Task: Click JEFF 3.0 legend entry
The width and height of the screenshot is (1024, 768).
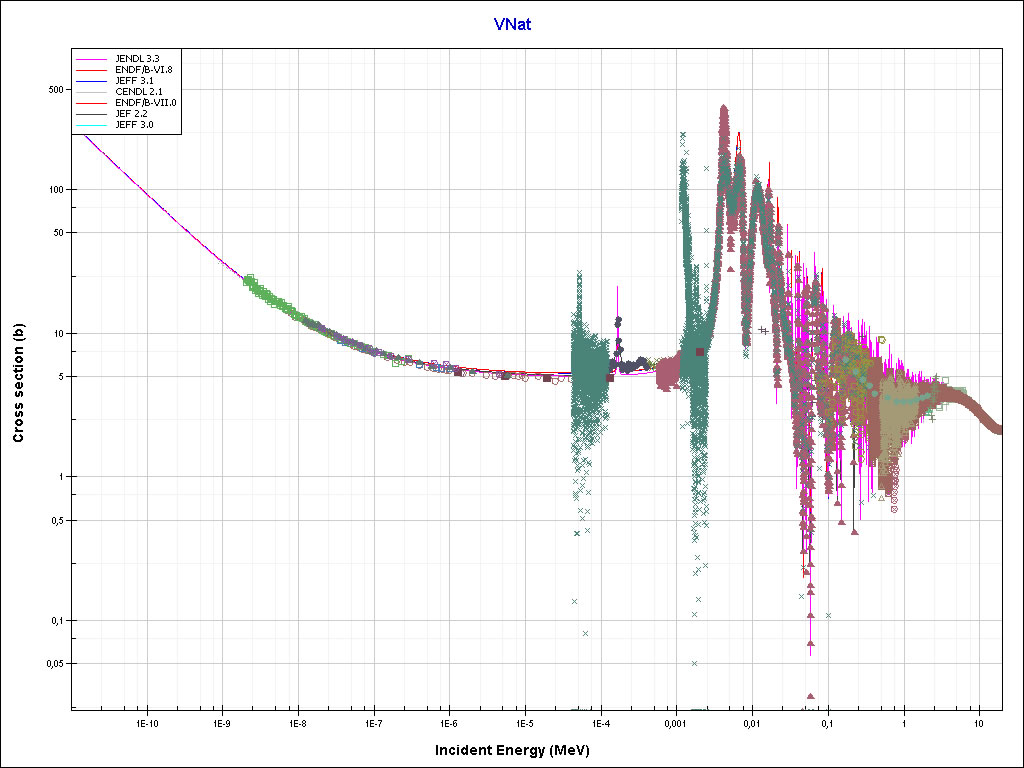Action: point(134,125)
